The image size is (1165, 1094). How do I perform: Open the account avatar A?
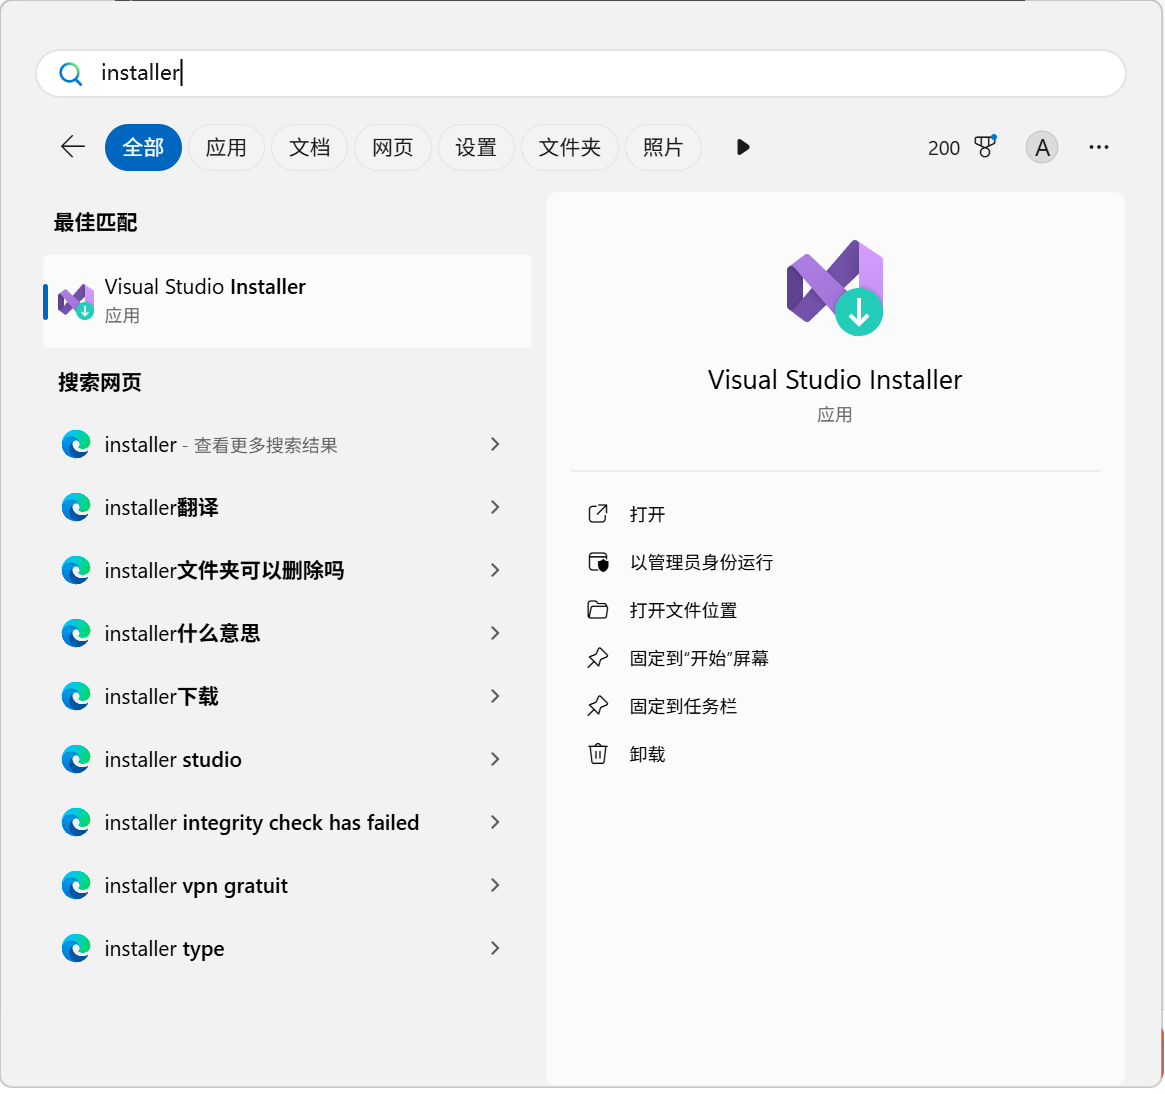(1042, 147)
